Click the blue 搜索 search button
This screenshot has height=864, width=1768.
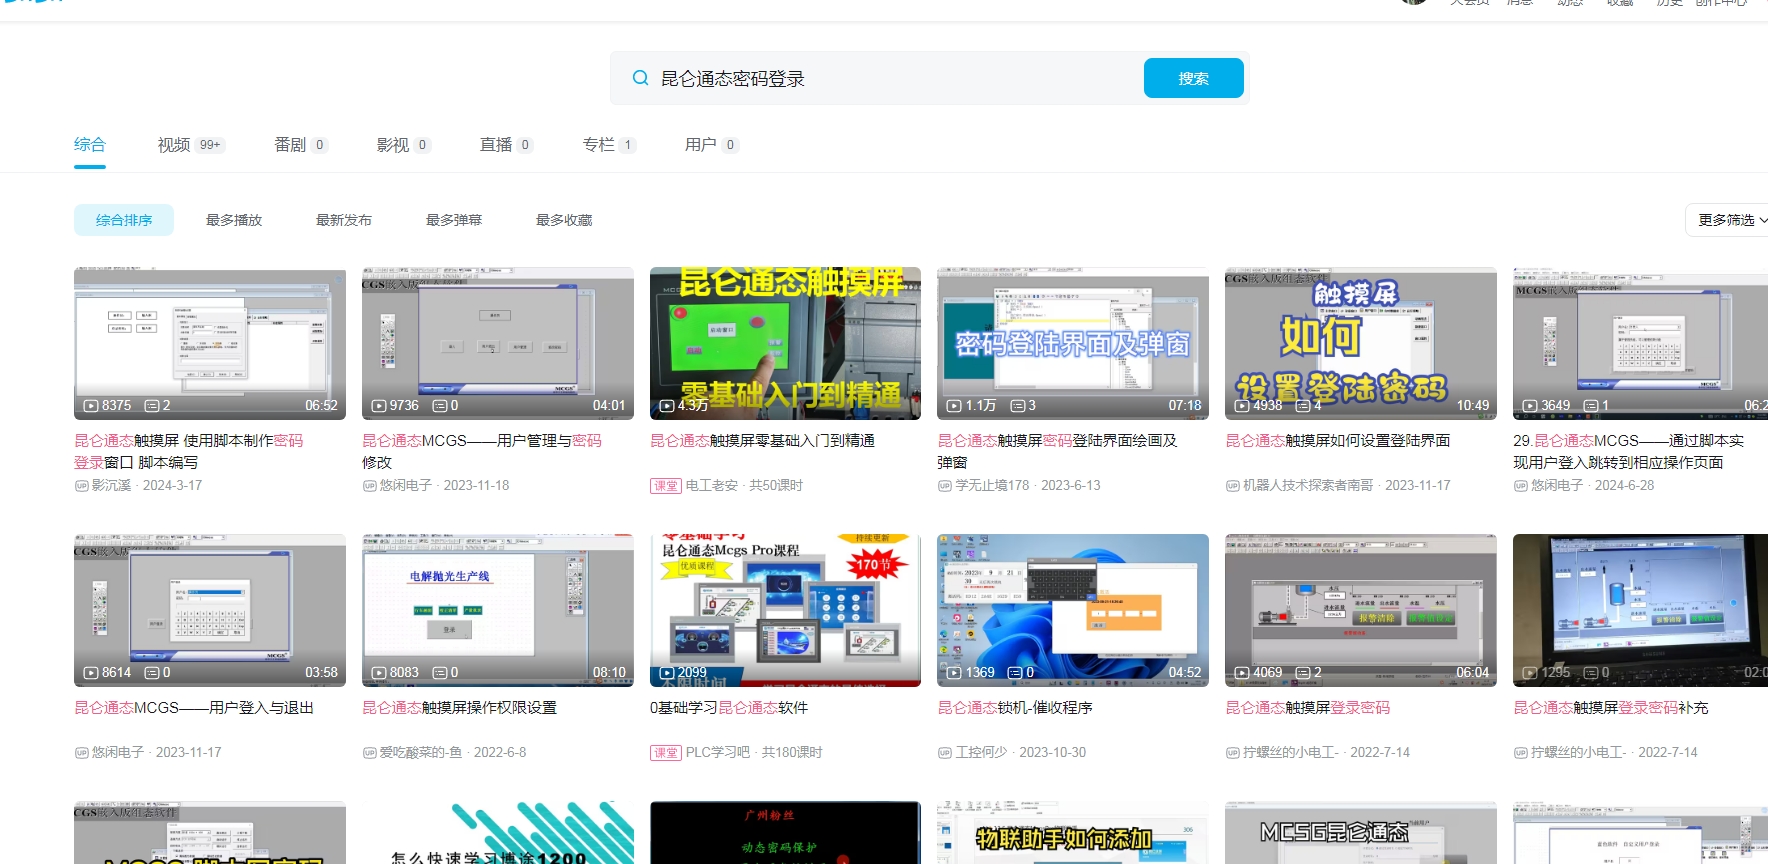click(1193, 78)
